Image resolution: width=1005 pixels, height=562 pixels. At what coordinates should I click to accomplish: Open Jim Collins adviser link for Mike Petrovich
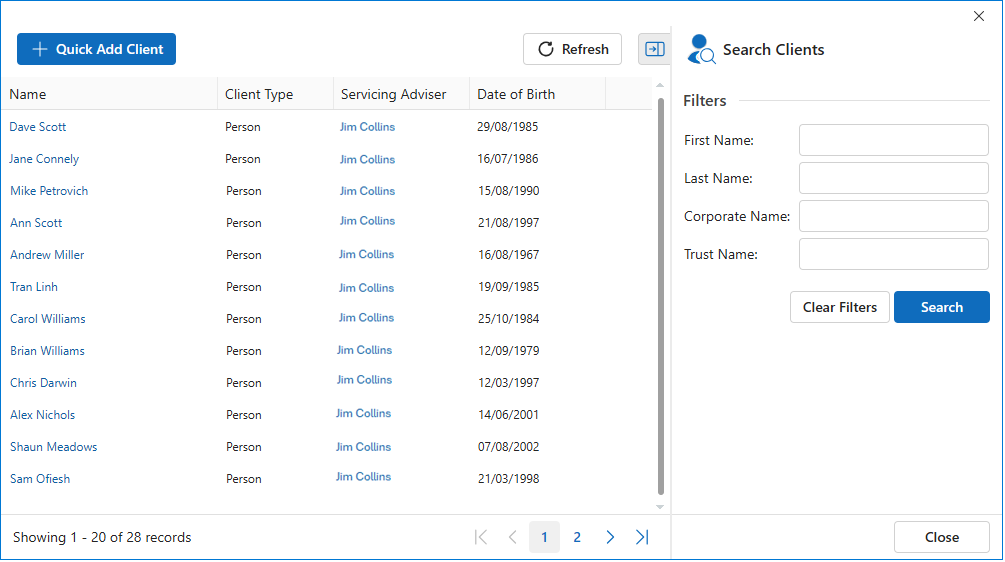367,191
